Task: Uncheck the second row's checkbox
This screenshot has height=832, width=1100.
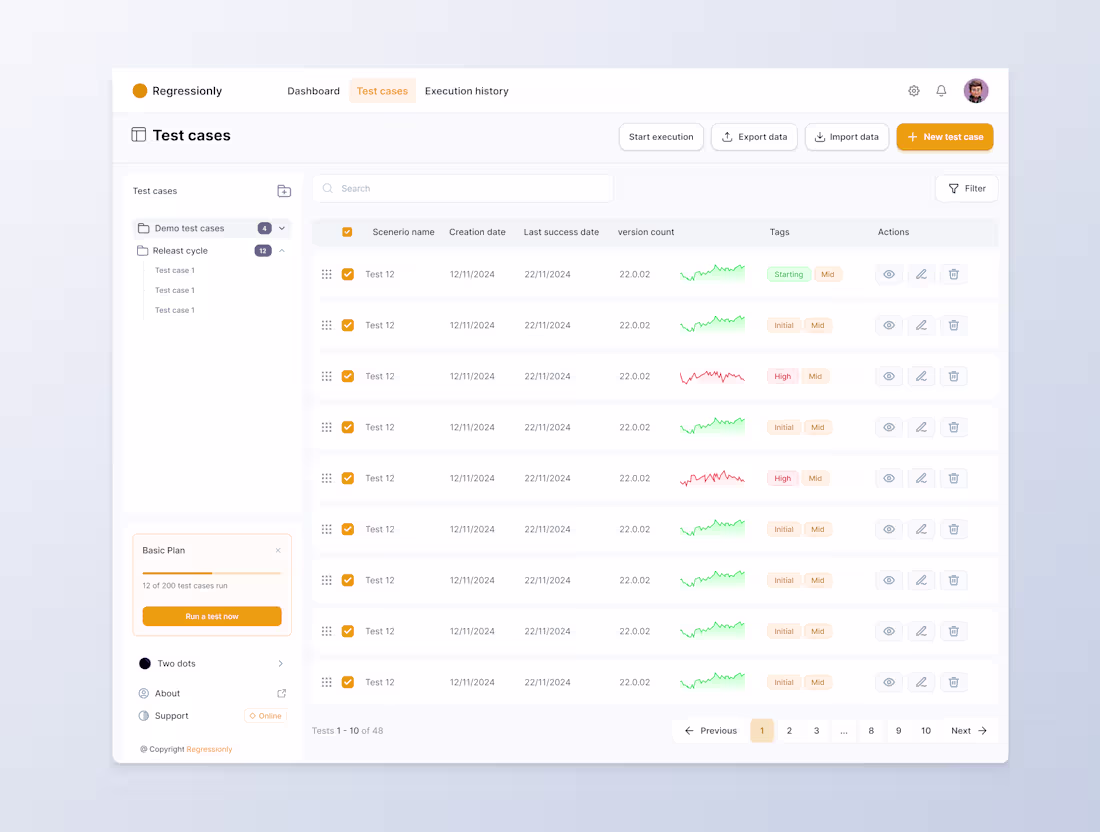Action: click(347, 326)
